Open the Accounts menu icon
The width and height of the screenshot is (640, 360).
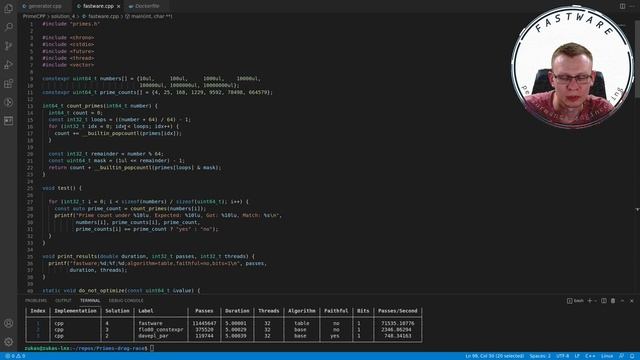tap(8, 323)
